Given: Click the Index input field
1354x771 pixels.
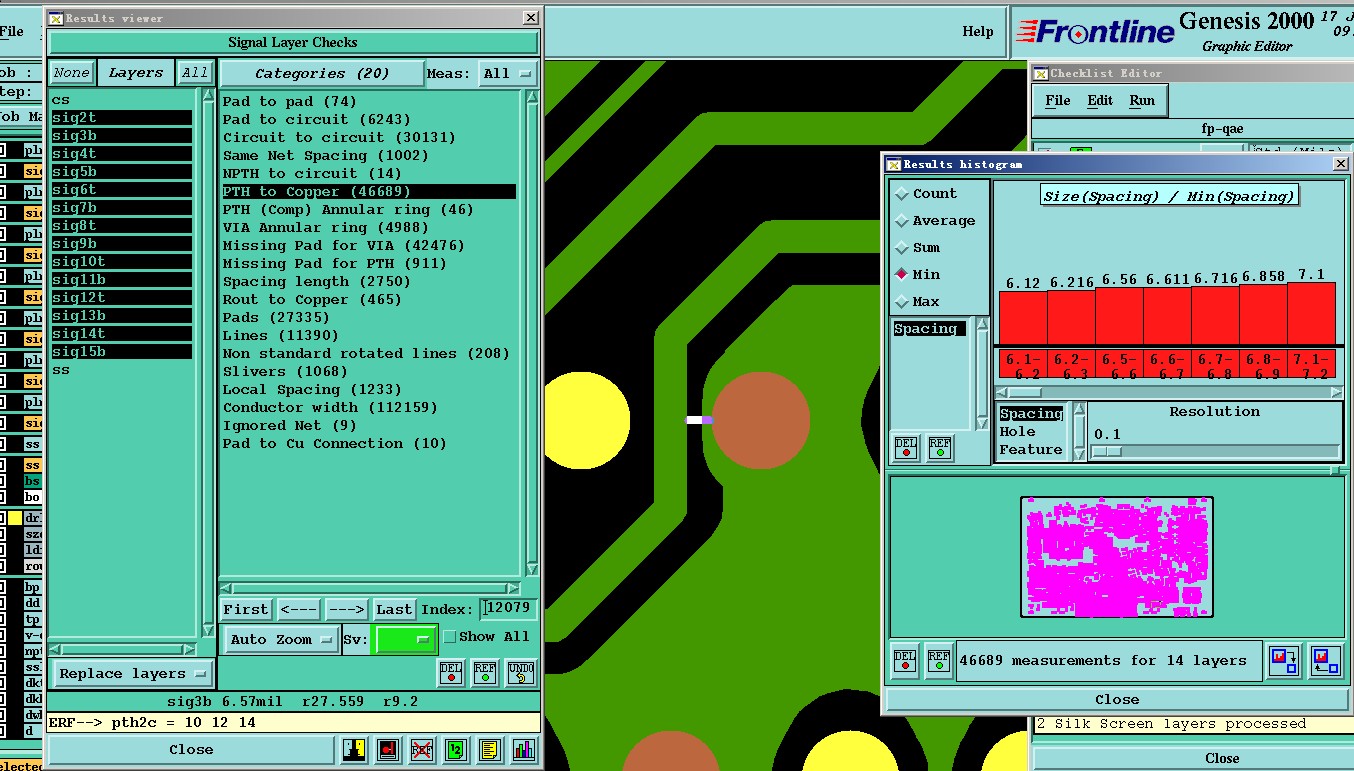Looking at the screenshot, I should coord(509,609).
